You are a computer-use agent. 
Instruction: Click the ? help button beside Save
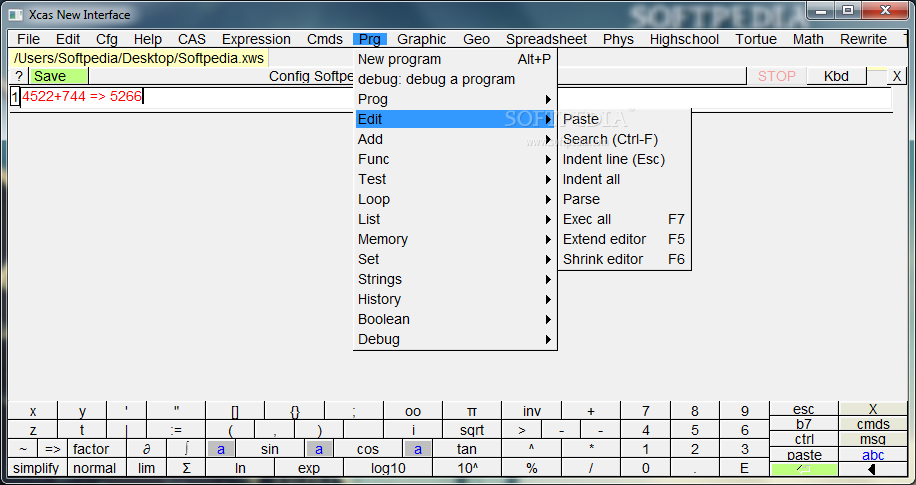19,76
